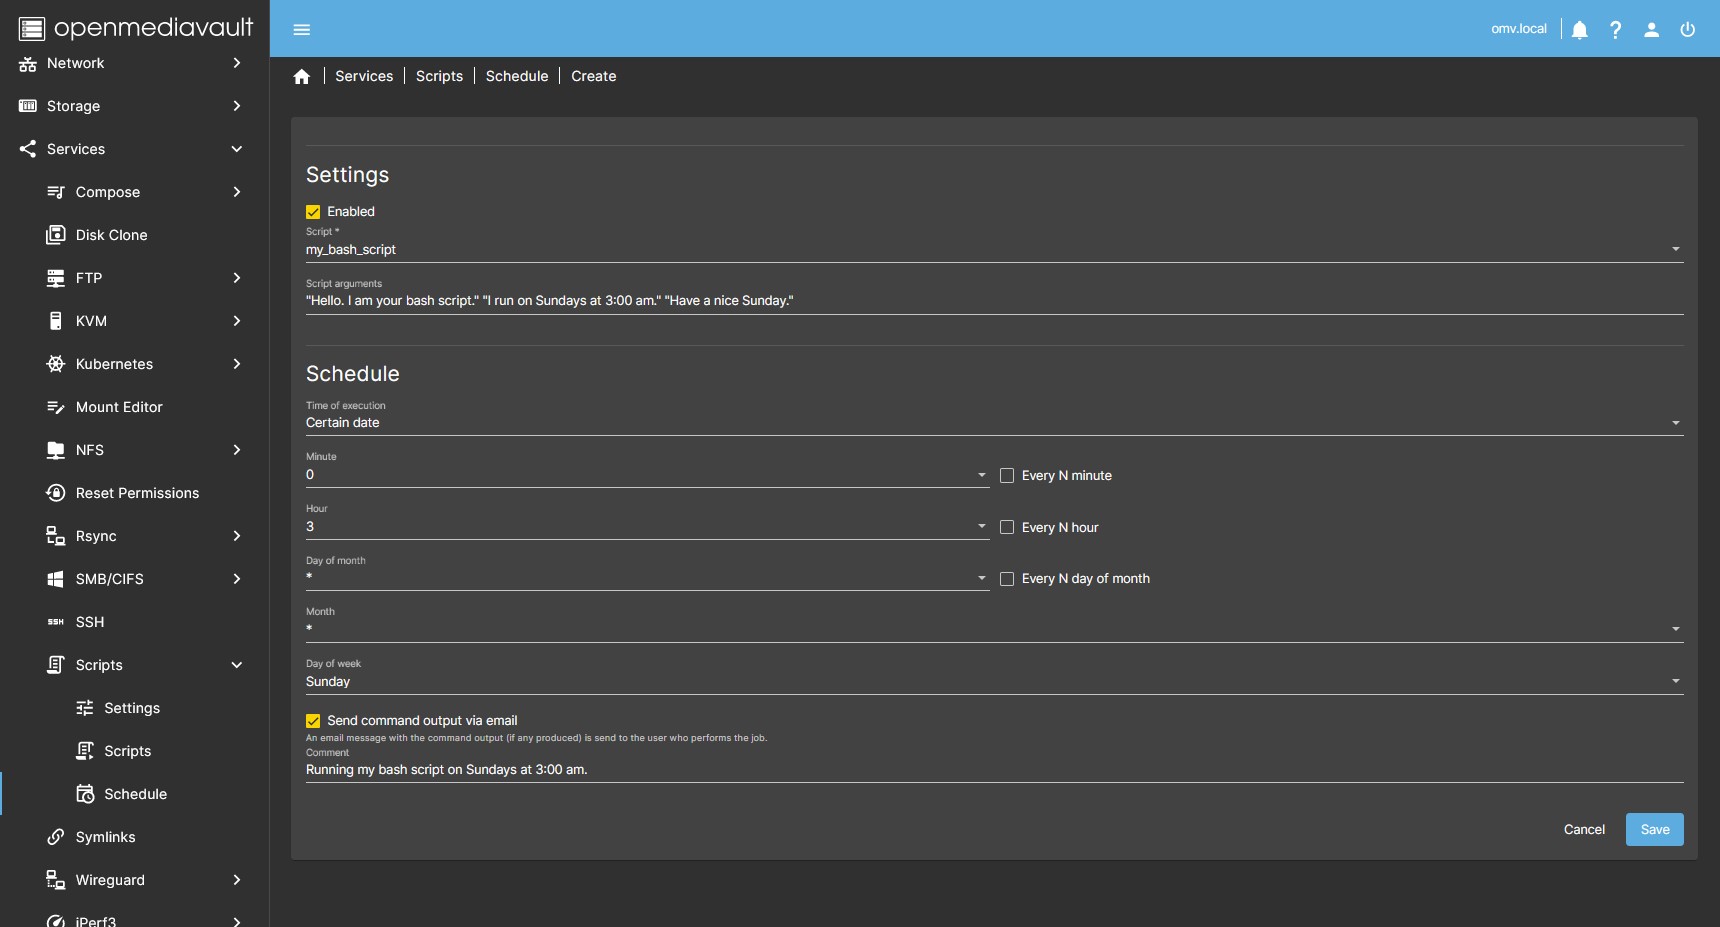This screenshot has width=1720, height=927.
Task: Click the notifications bell icon
Action: [1579, 30]
